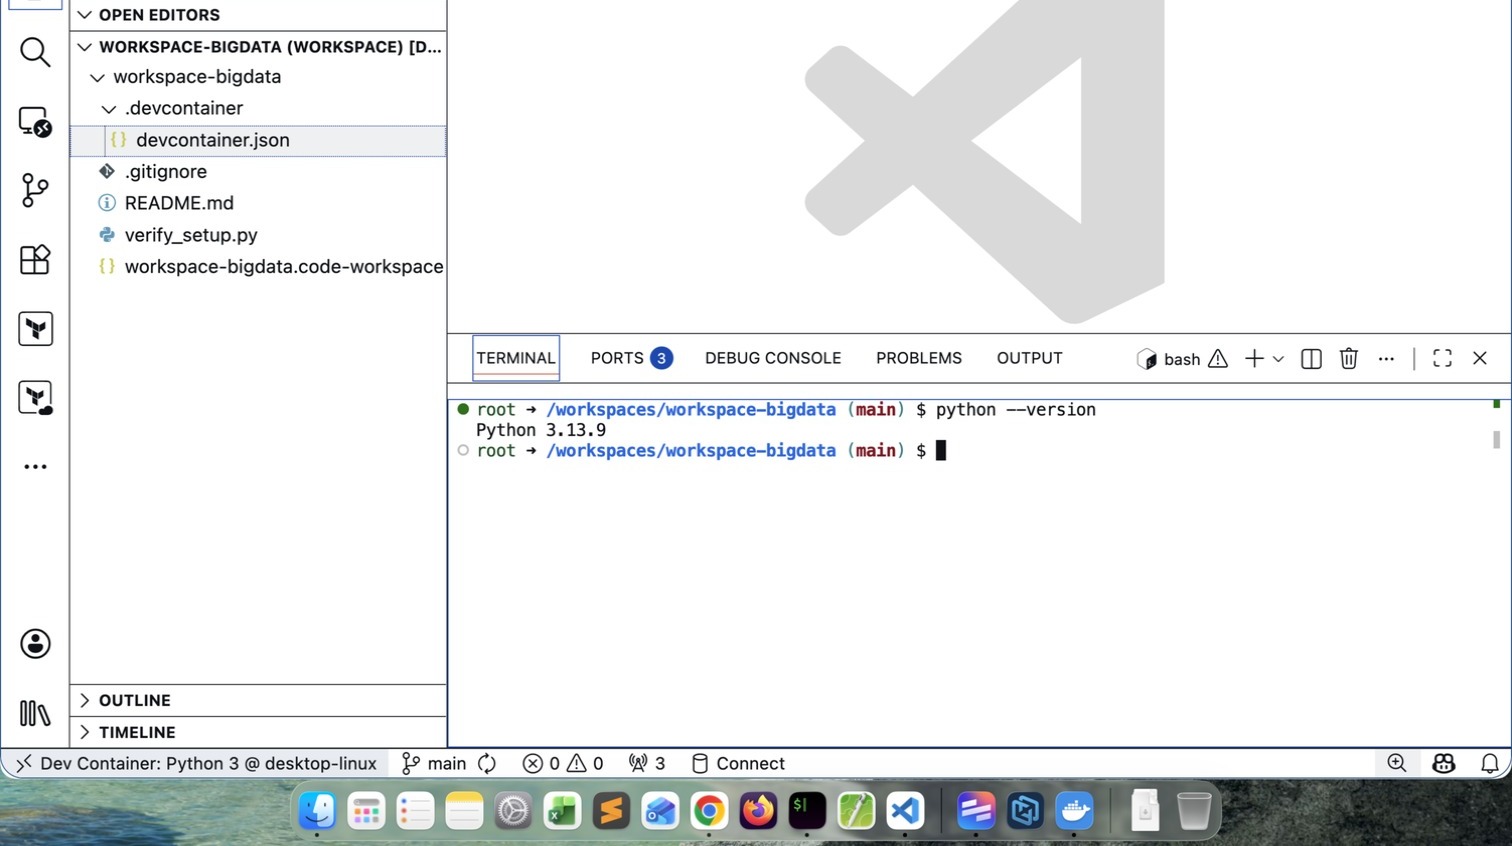Screen dimensions: 1512x846
Task: Close the bottom panel
Action: point(1480,358)
